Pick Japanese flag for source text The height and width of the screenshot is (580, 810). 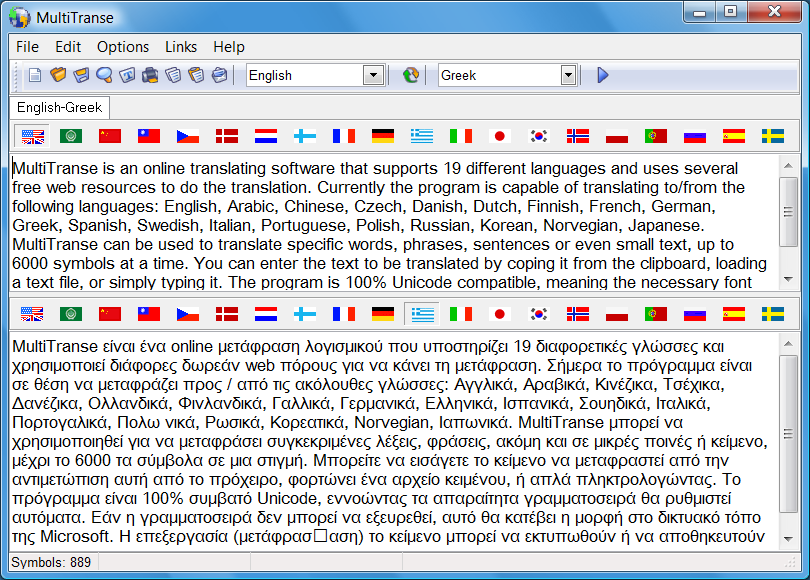click(x=500, y=136)
